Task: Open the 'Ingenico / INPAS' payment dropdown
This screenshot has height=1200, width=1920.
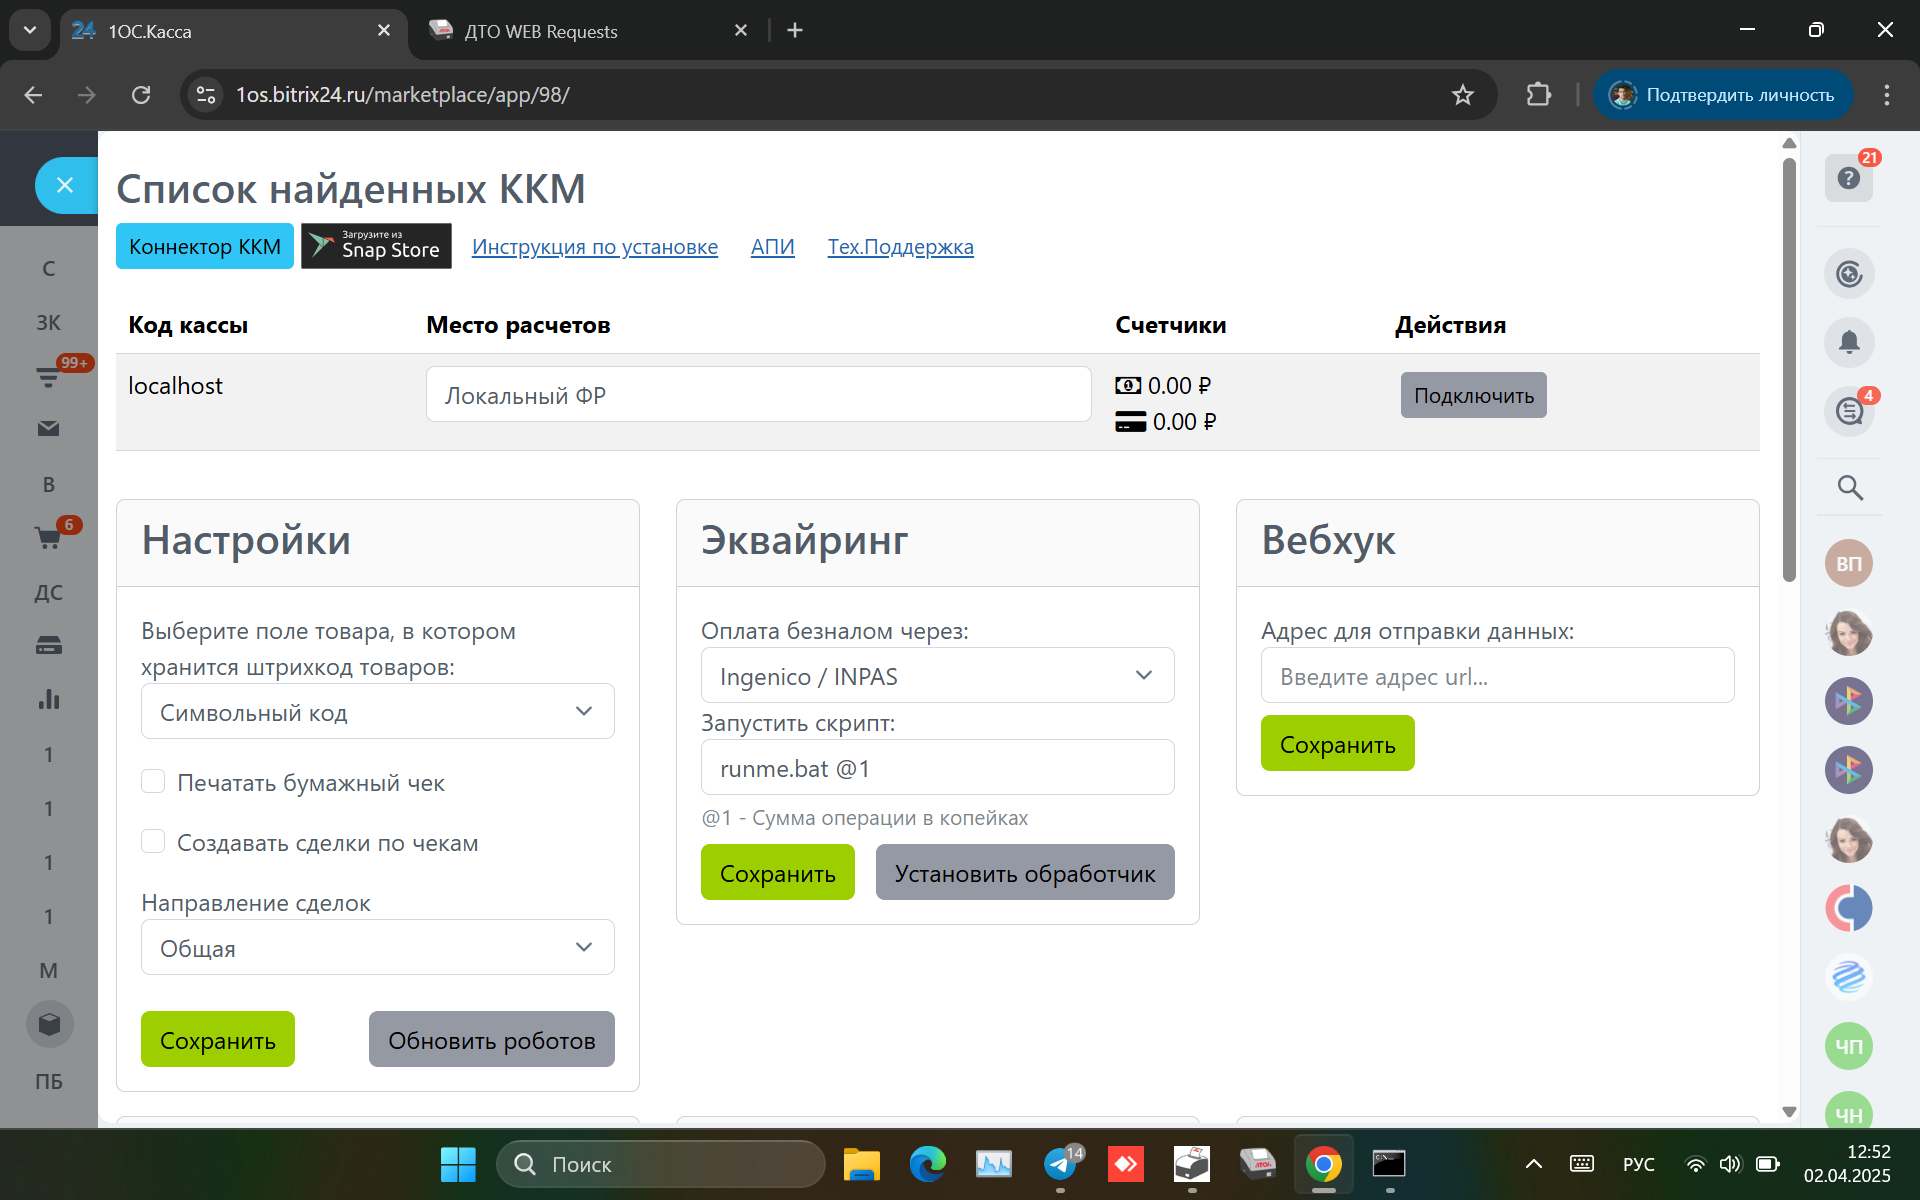Action: [937, 676]
